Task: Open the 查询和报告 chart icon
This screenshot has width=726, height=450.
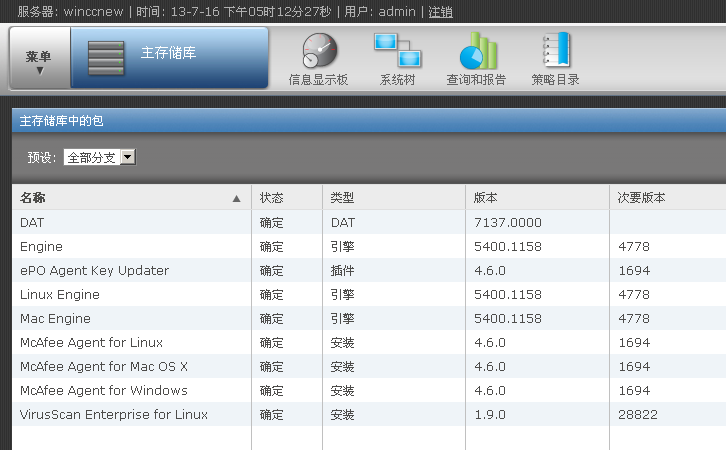Action: (x=478, y=50)
